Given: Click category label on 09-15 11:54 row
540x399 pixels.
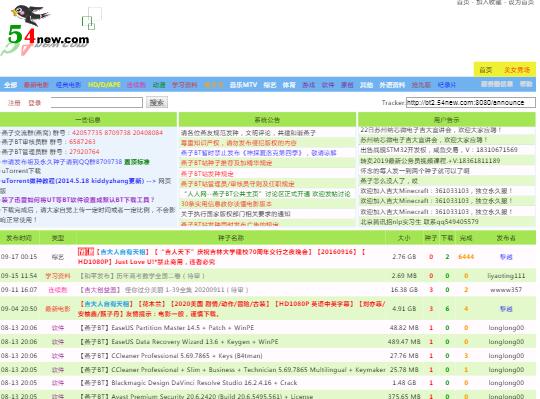Looking at the screenshot, I should [x=58, y=276].
